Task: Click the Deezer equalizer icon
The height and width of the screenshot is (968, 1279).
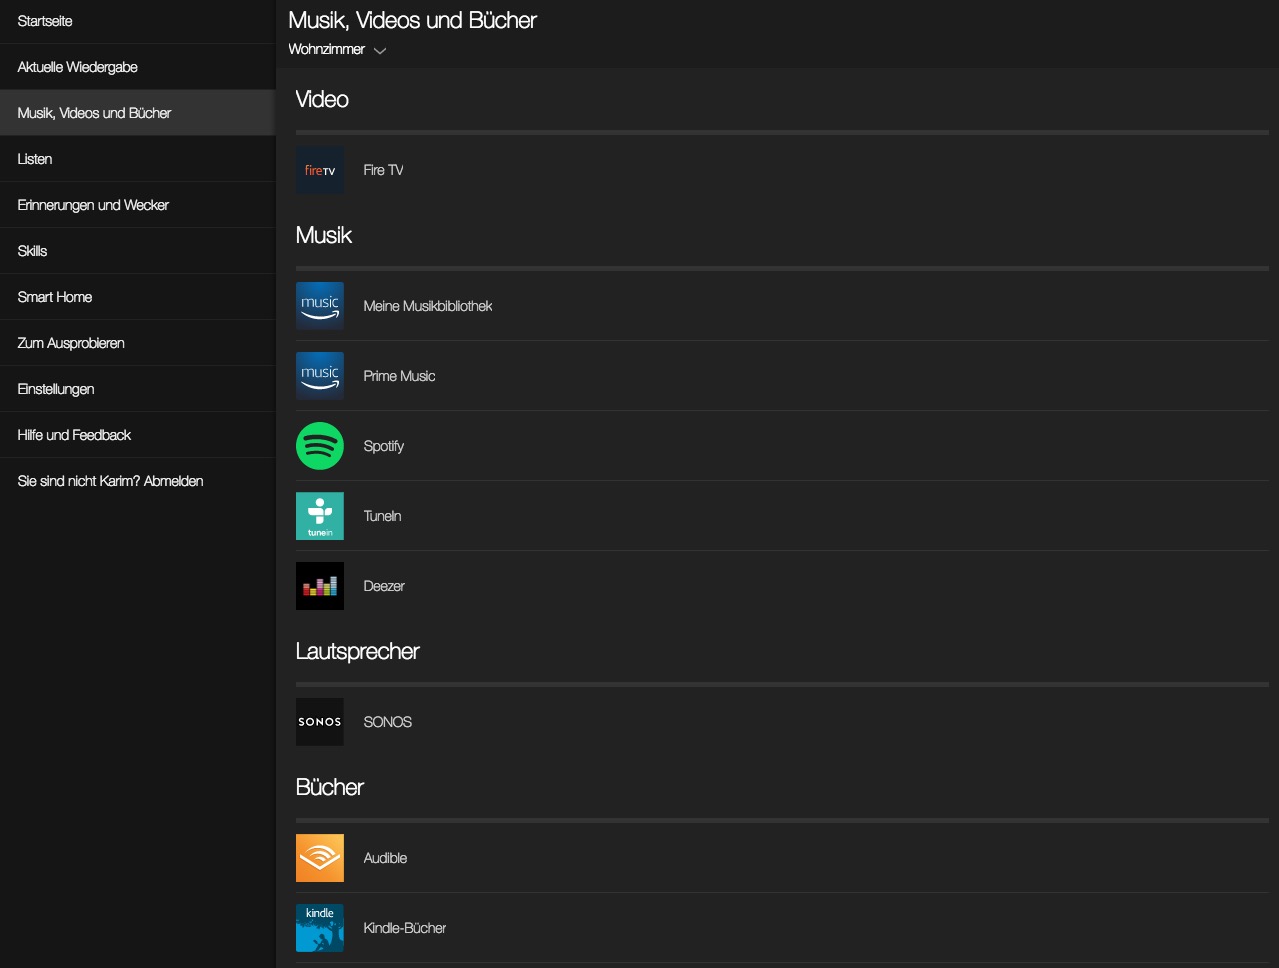Action: pos(319,586)
